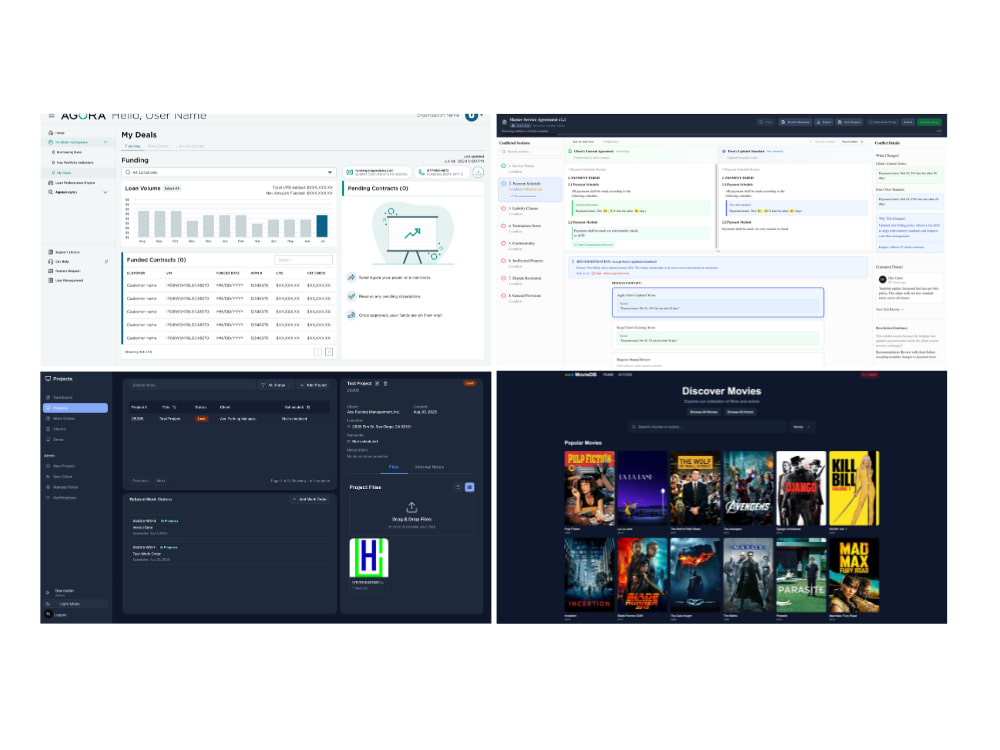Switch to the Funding tab in My Deals
The image size is (1000, 750).
pos(133,146)
